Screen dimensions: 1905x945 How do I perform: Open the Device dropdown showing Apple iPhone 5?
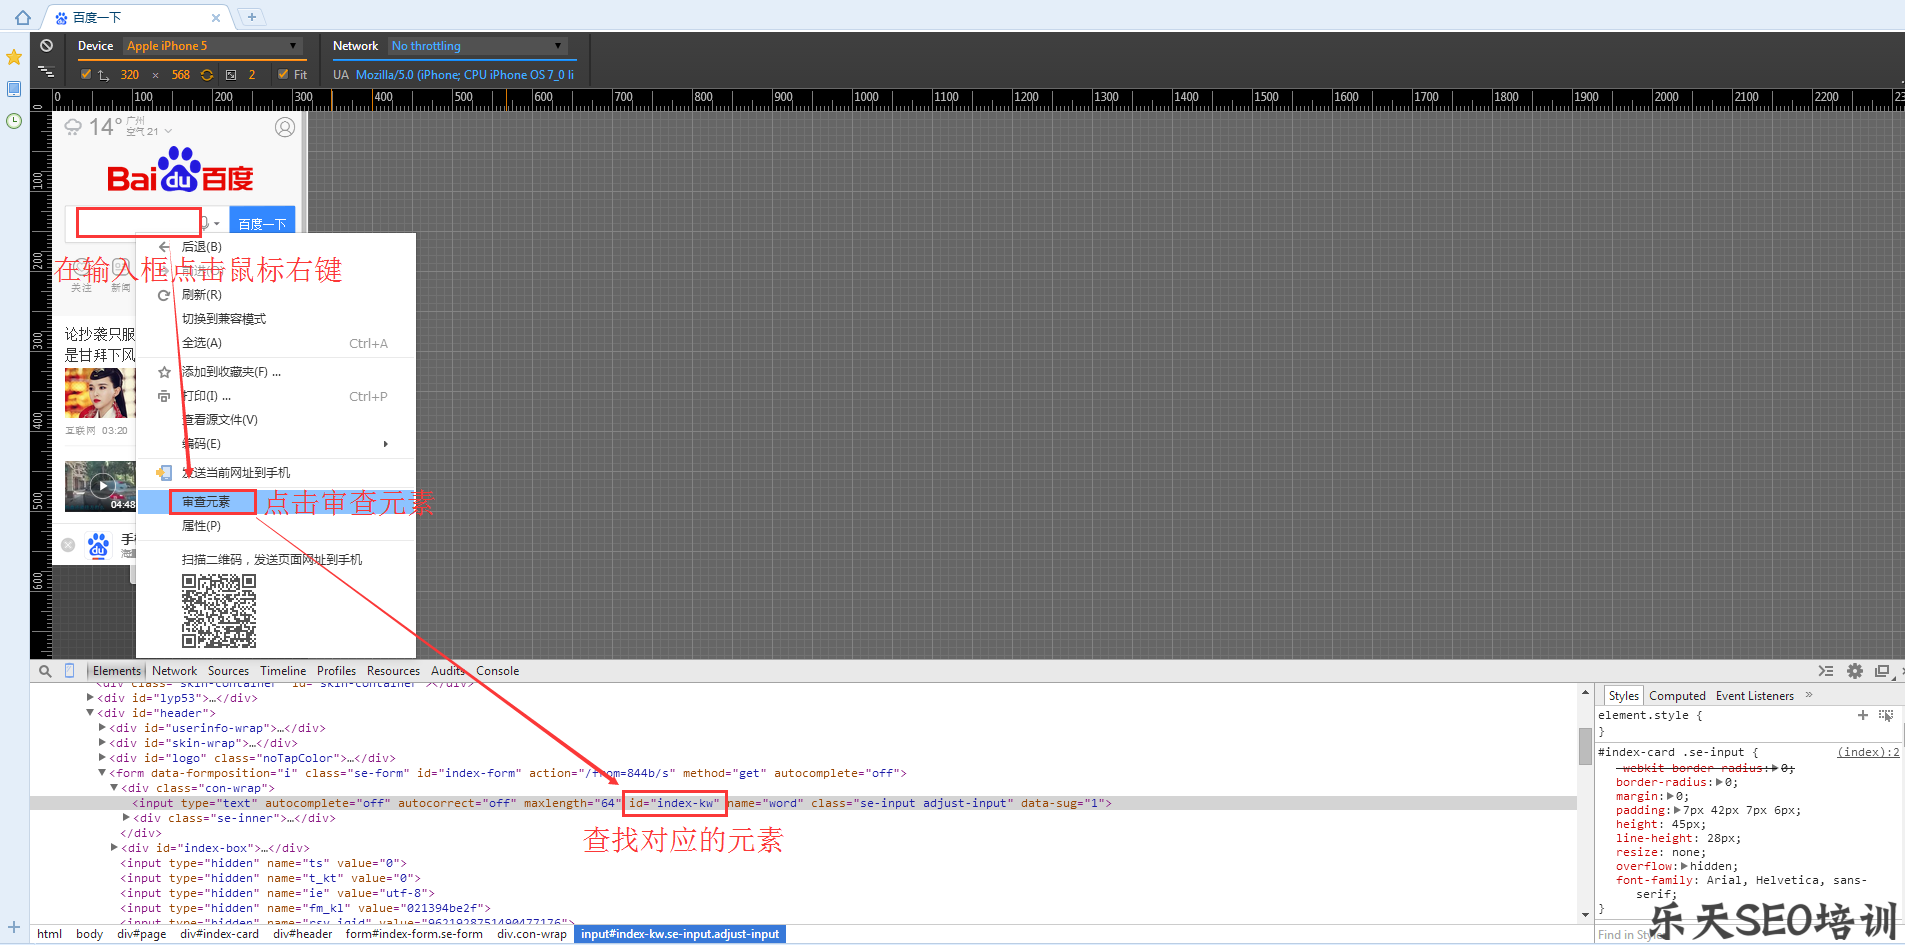point(212,46)
